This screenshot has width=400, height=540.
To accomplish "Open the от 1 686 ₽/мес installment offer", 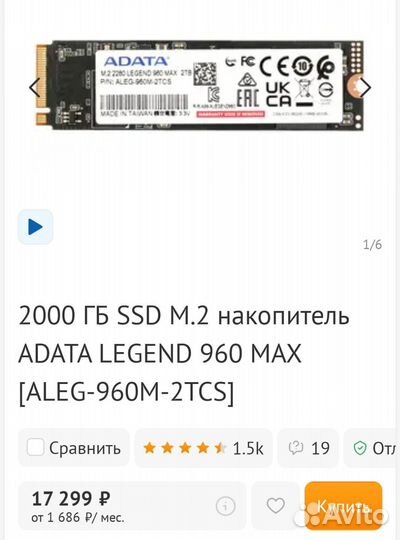I will (x=78, y=517).
